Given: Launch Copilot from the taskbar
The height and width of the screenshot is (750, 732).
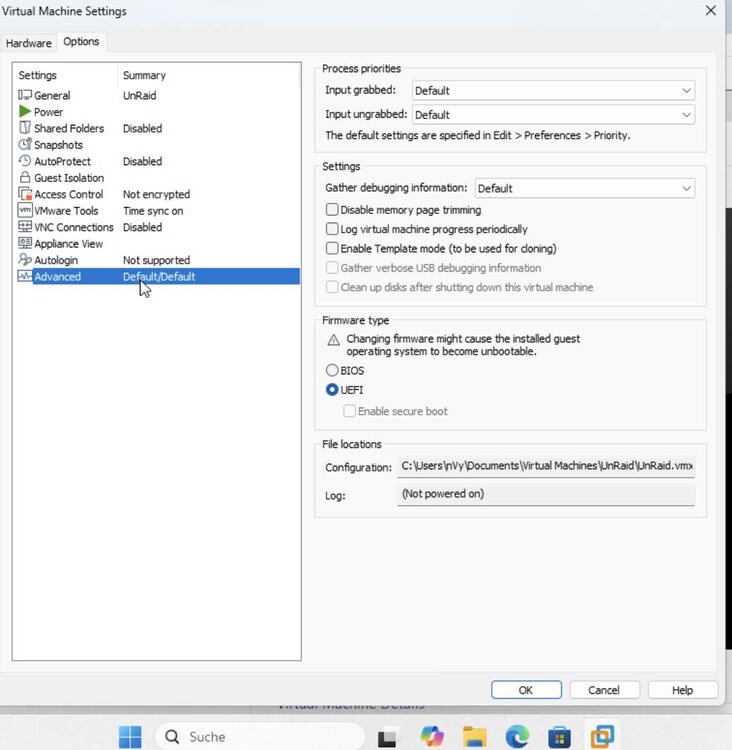Looking at the screenshot, I should pos(432,737).
